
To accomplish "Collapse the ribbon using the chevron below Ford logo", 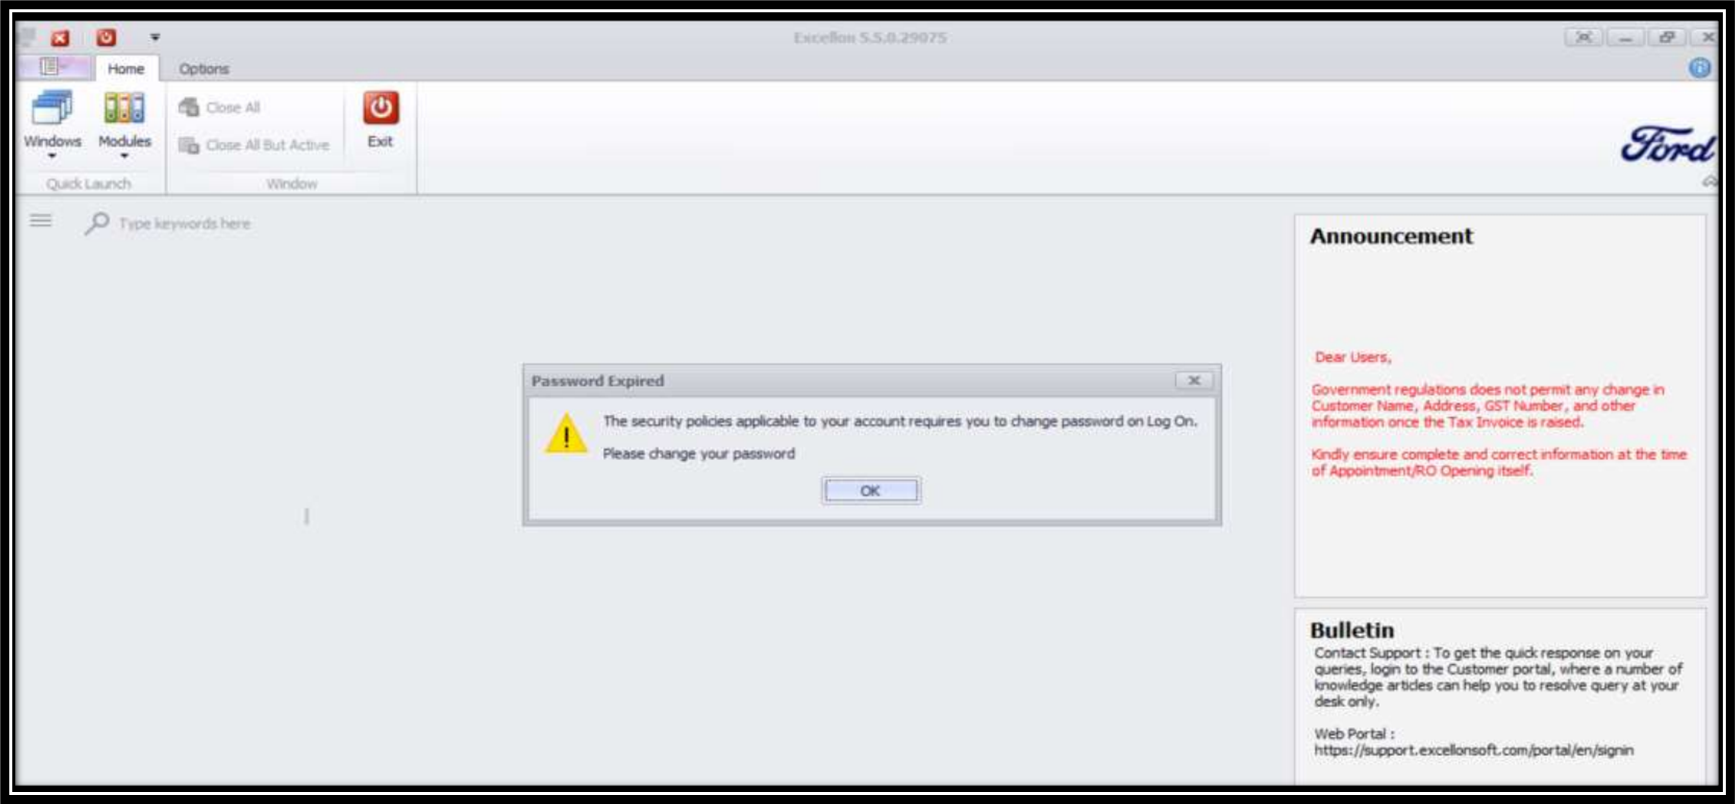I will point(1709,181).
